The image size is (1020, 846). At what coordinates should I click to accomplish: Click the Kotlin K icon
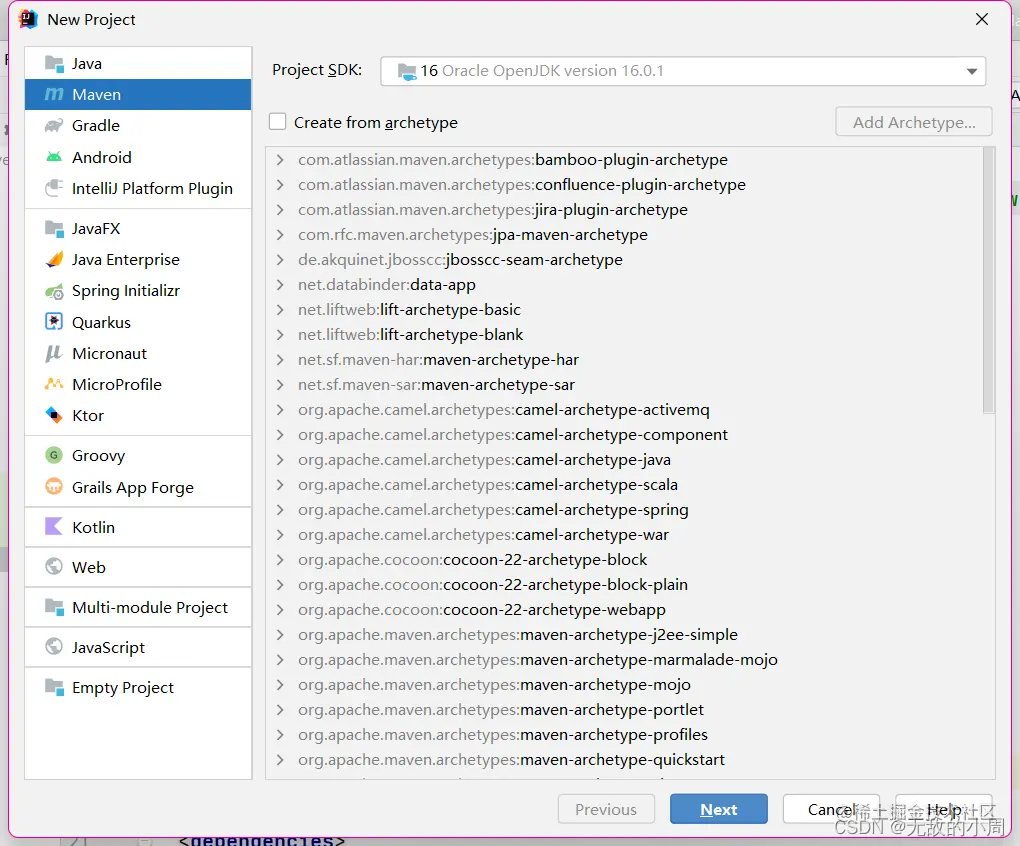coord(54,526)
